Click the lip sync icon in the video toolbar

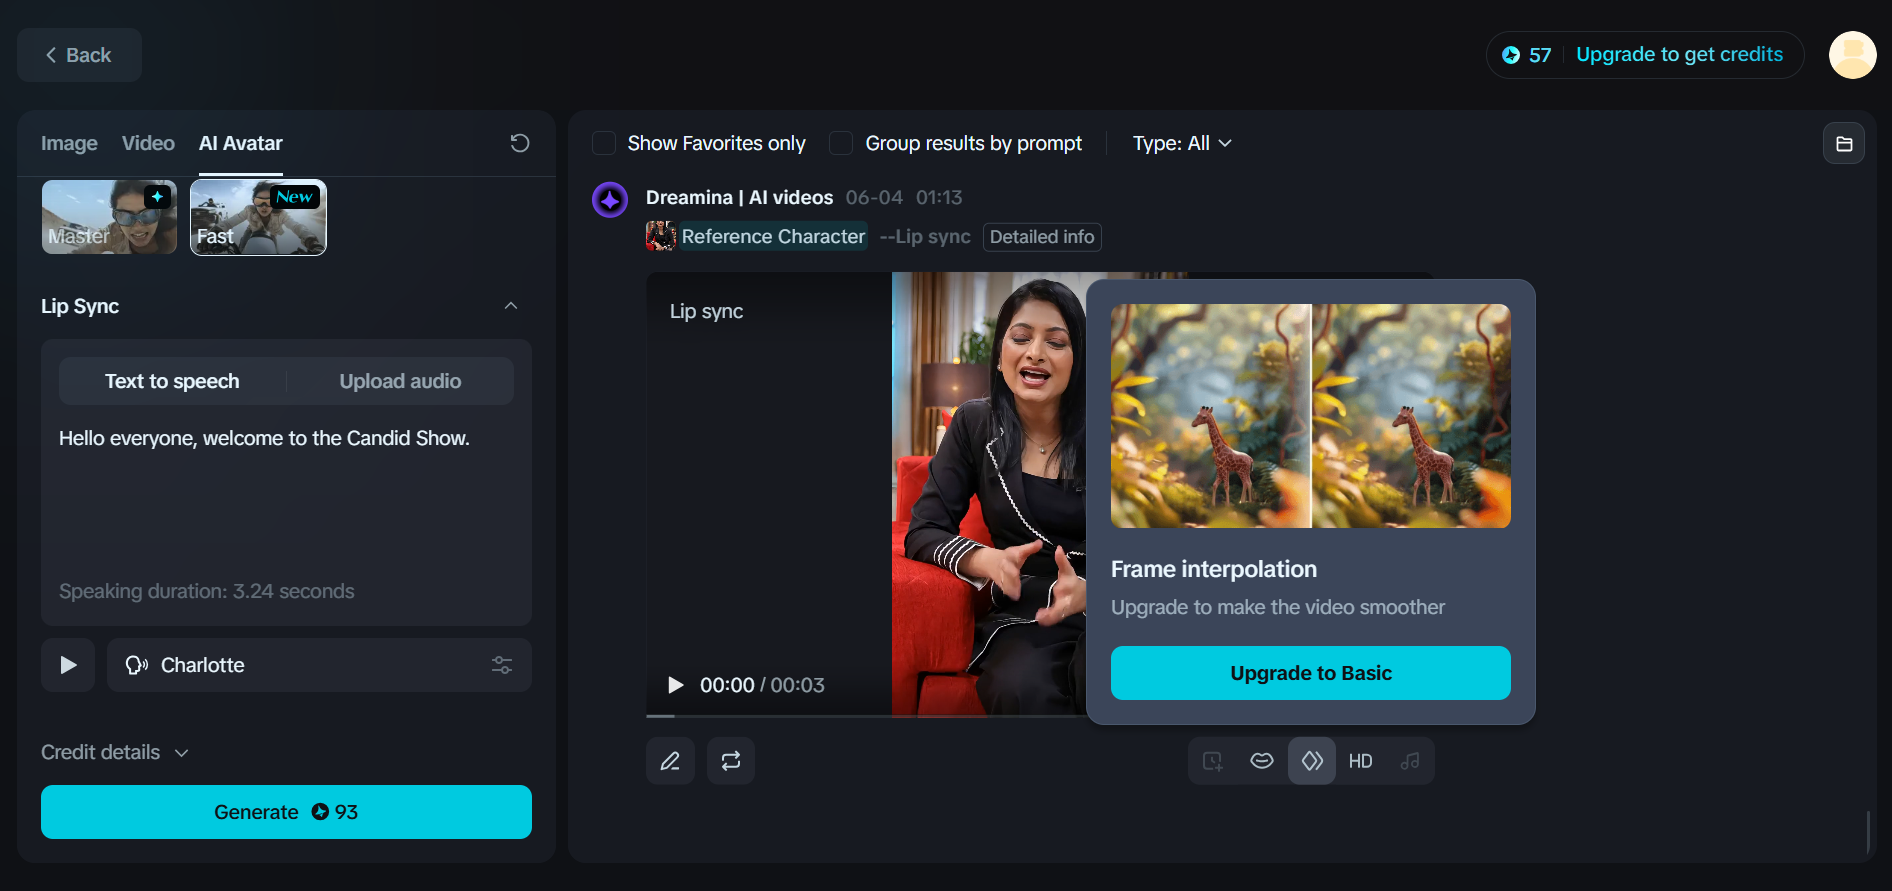1262,761
